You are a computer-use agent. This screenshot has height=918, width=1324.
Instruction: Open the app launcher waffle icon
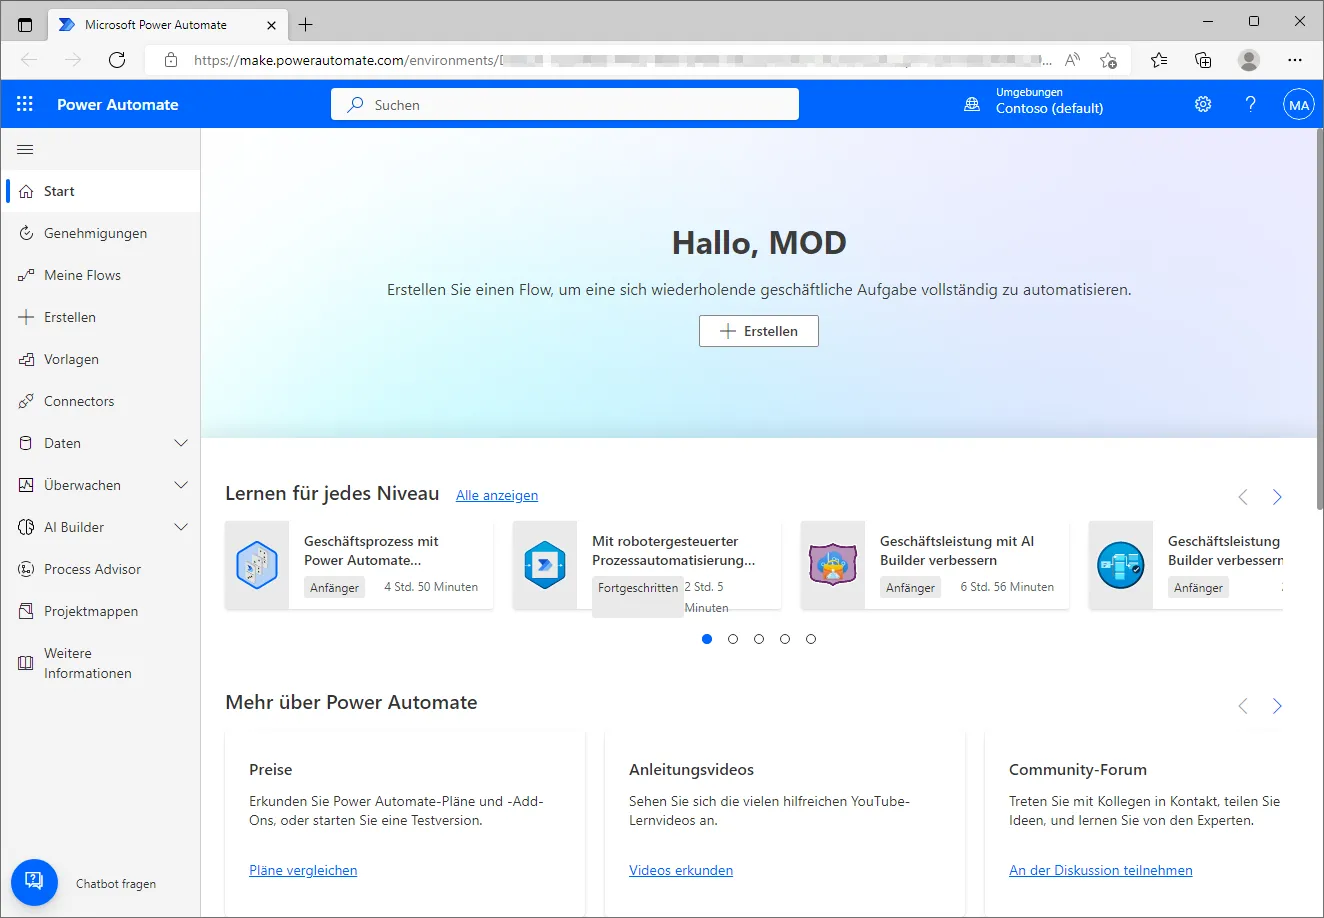point(25,104)
